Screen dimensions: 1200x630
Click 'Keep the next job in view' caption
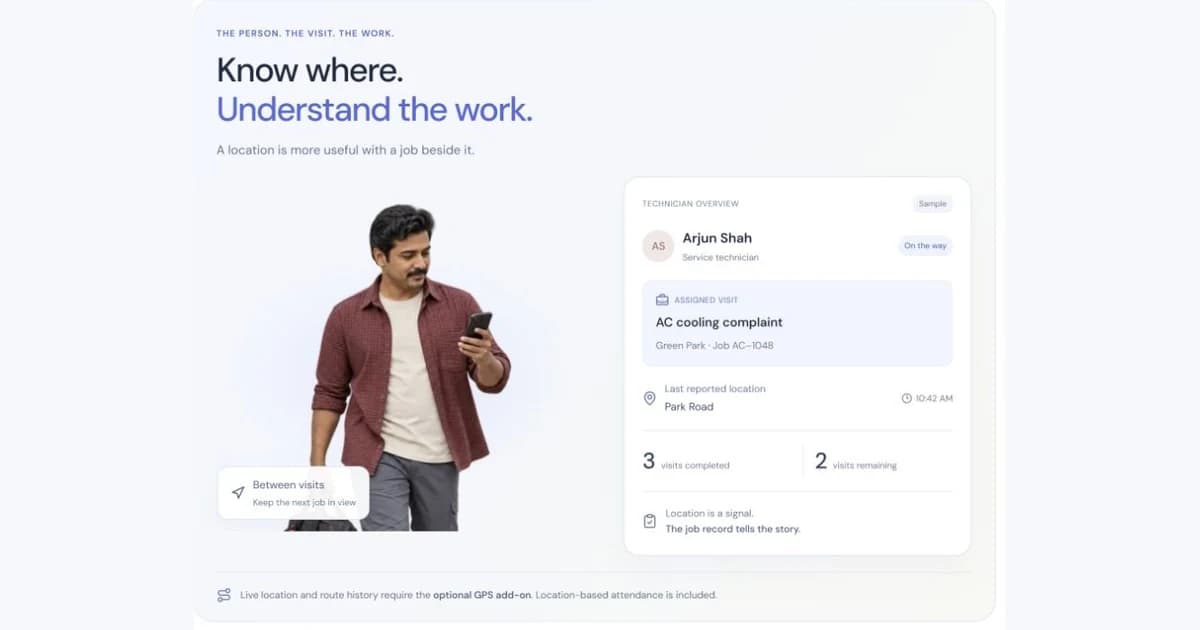[x=304, y=502]
